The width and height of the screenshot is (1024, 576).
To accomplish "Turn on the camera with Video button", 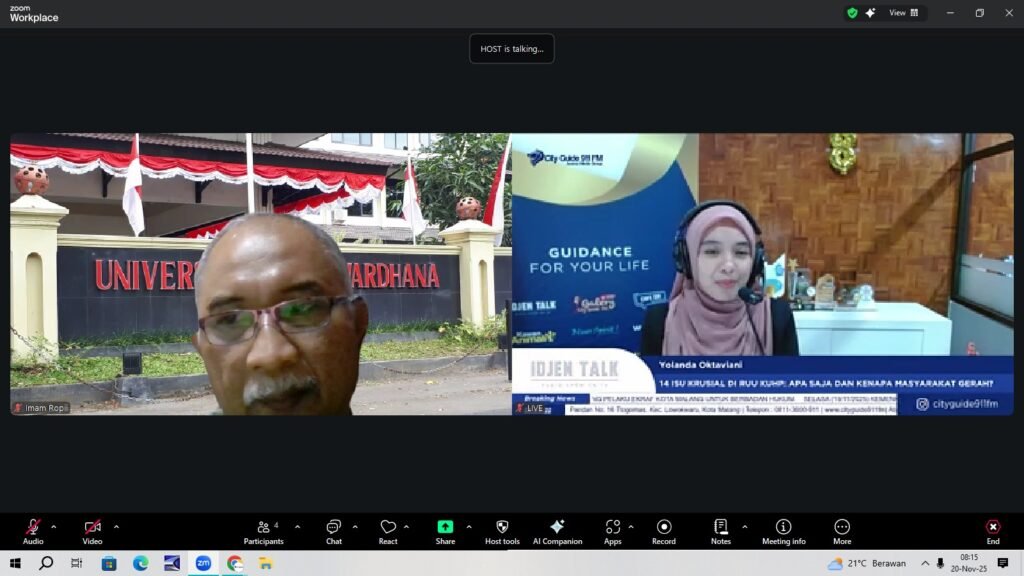I will point(92,528).
